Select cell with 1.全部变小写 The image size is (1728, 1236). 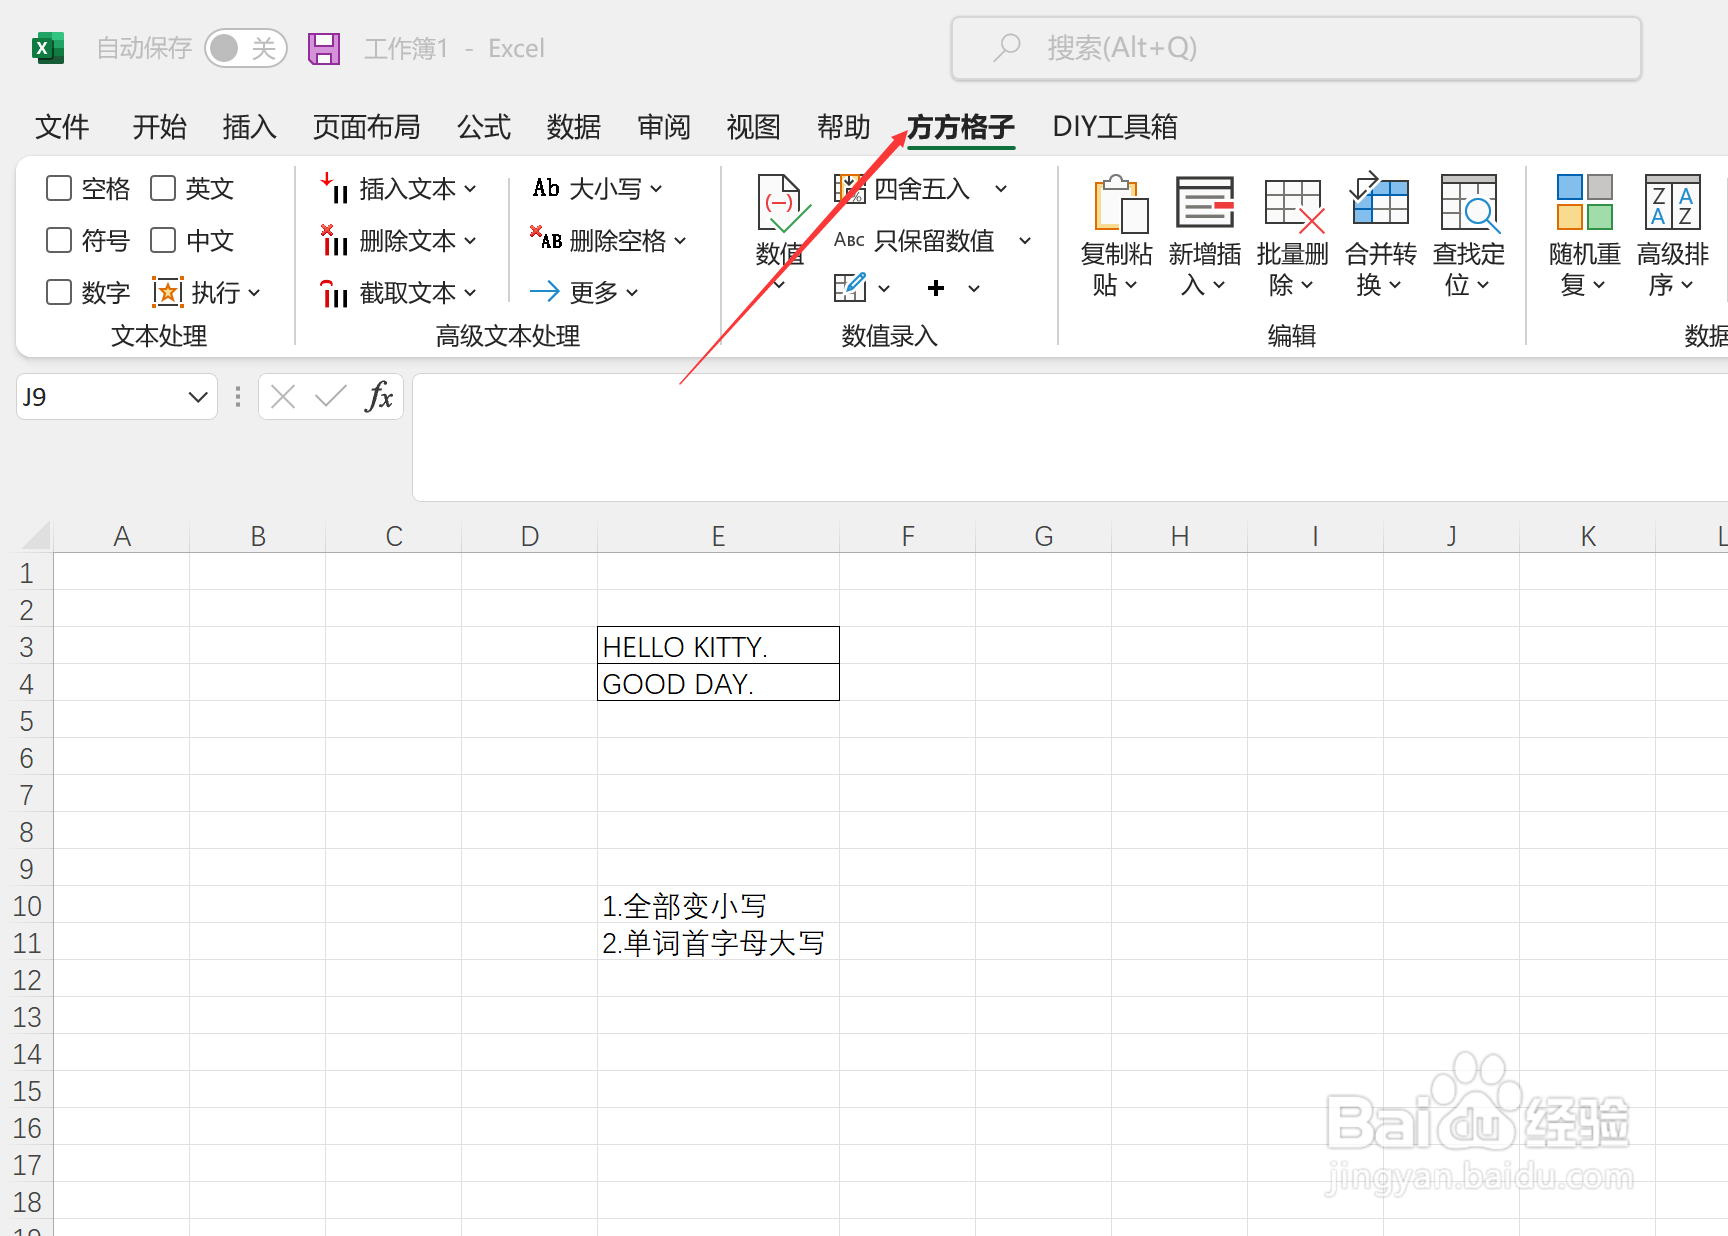(718, 905)
